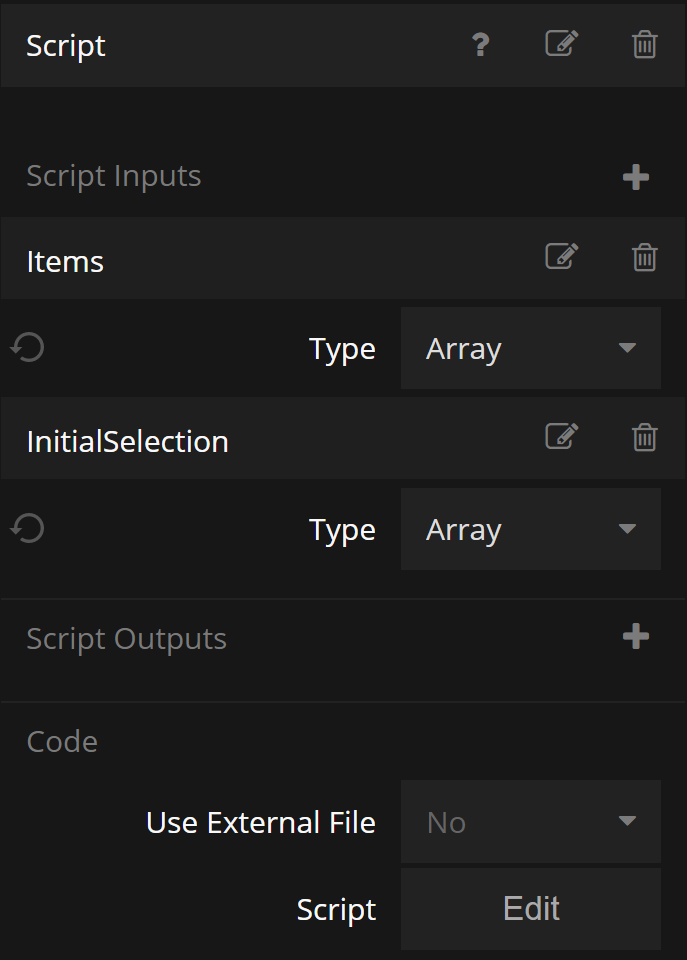Image resolution: width=687 pixels, height=960 pixels.
Task: Click the Script Outputs section heading
Action: 126,639
